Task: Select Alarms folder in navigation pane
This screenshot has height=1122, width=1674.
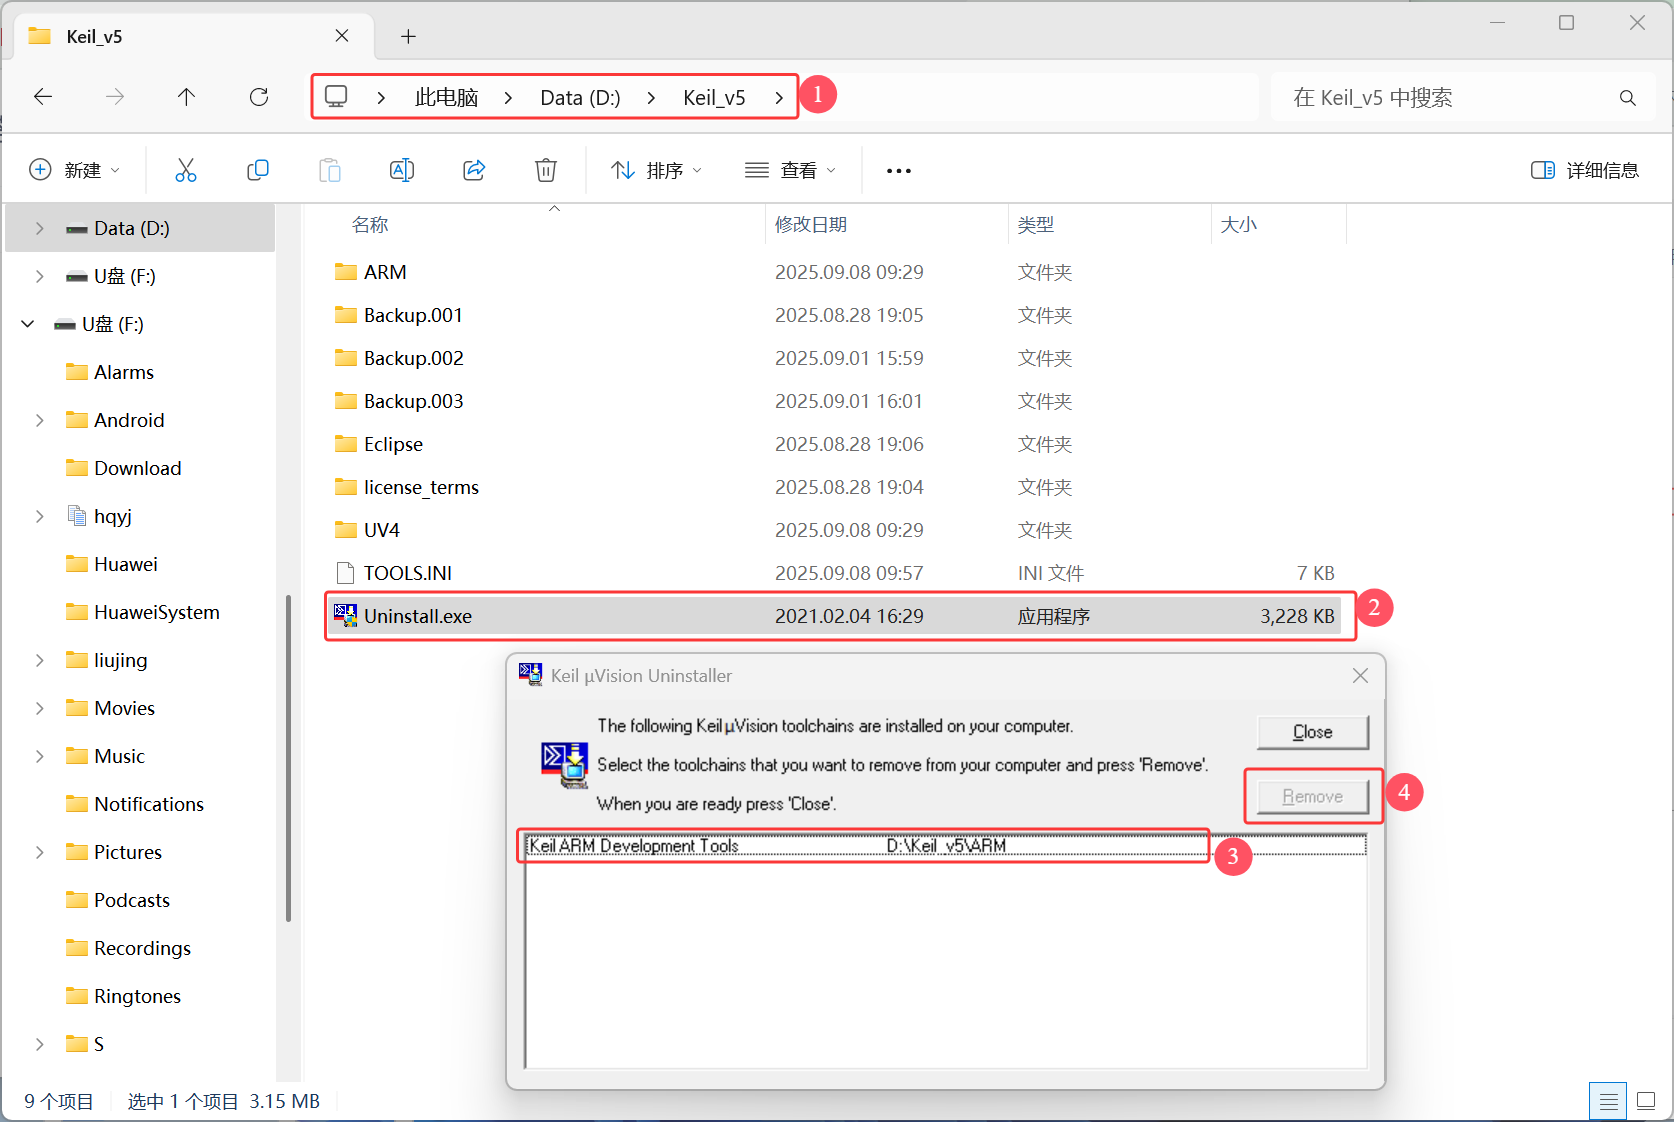Action: [124, 372]
